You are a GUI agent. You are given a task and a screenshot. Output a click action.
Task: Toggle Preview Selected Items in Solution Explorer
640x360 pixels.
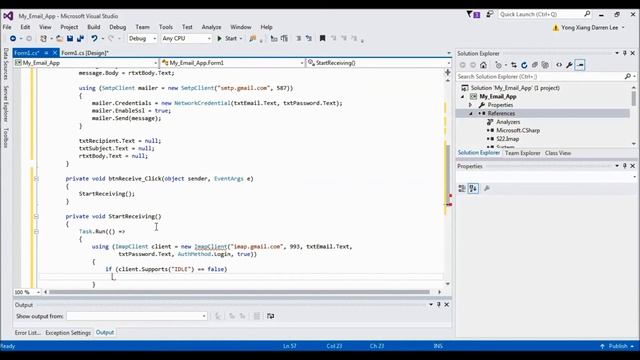580,65
